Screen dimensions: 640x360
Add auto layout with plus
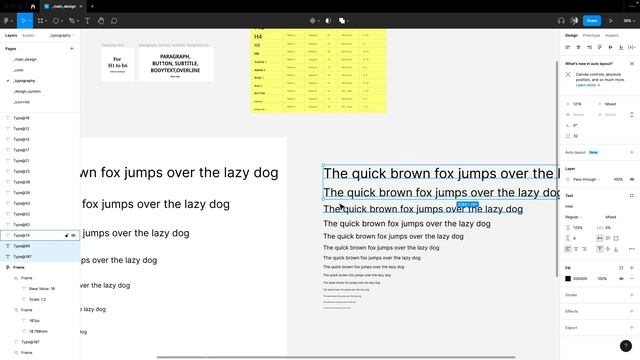(632, 152)
